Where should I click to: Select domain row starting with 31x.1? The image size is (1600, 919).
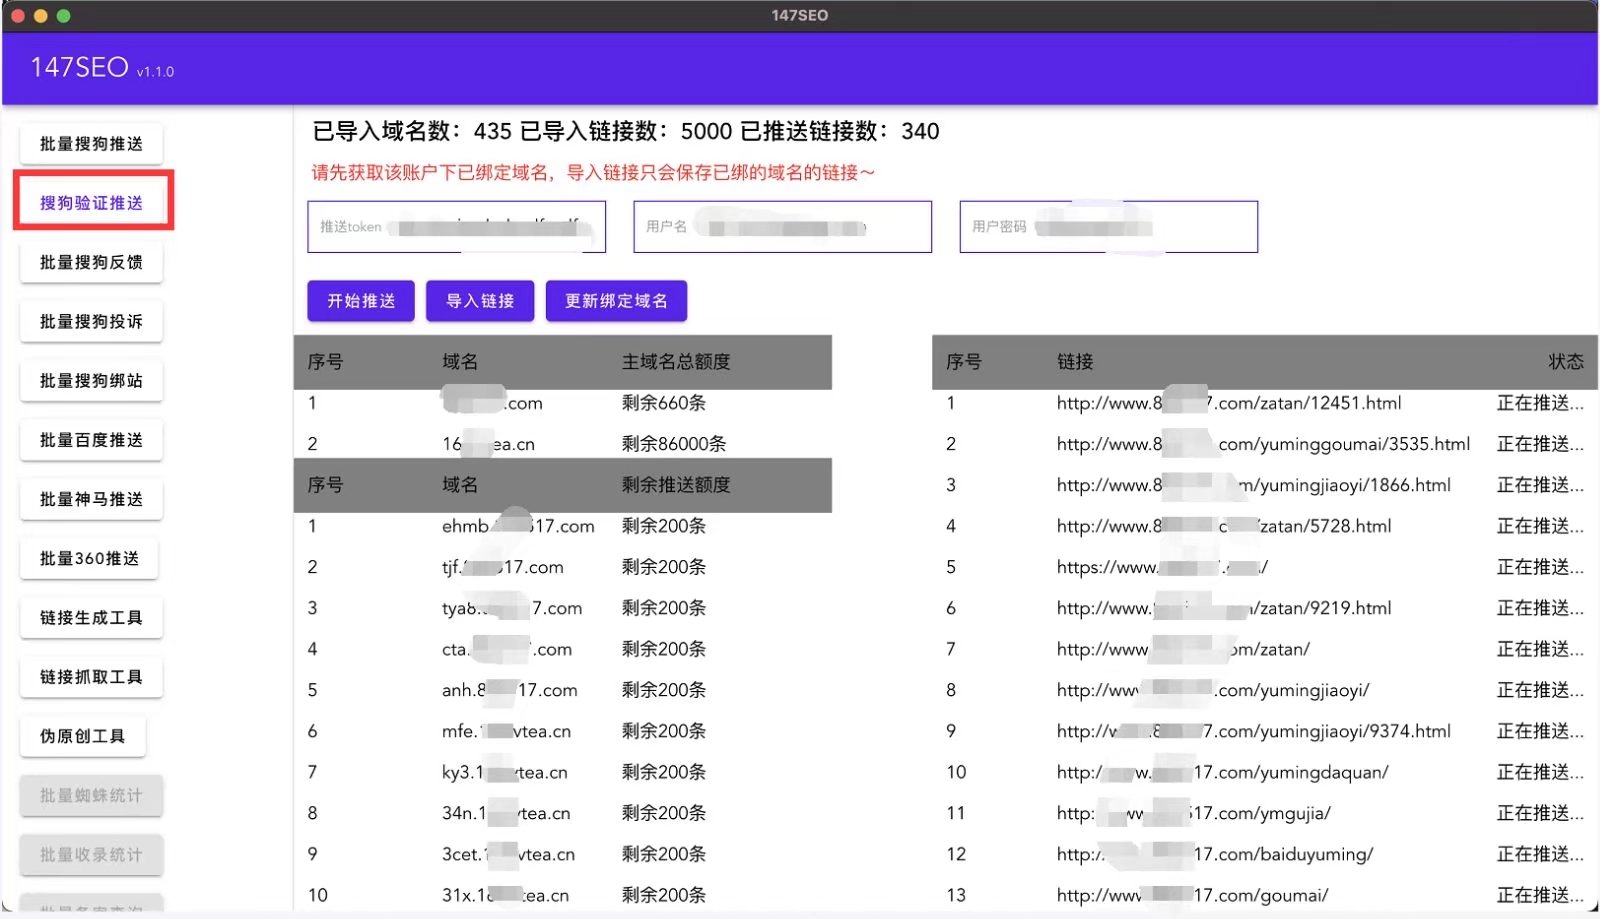pos(563,895)
